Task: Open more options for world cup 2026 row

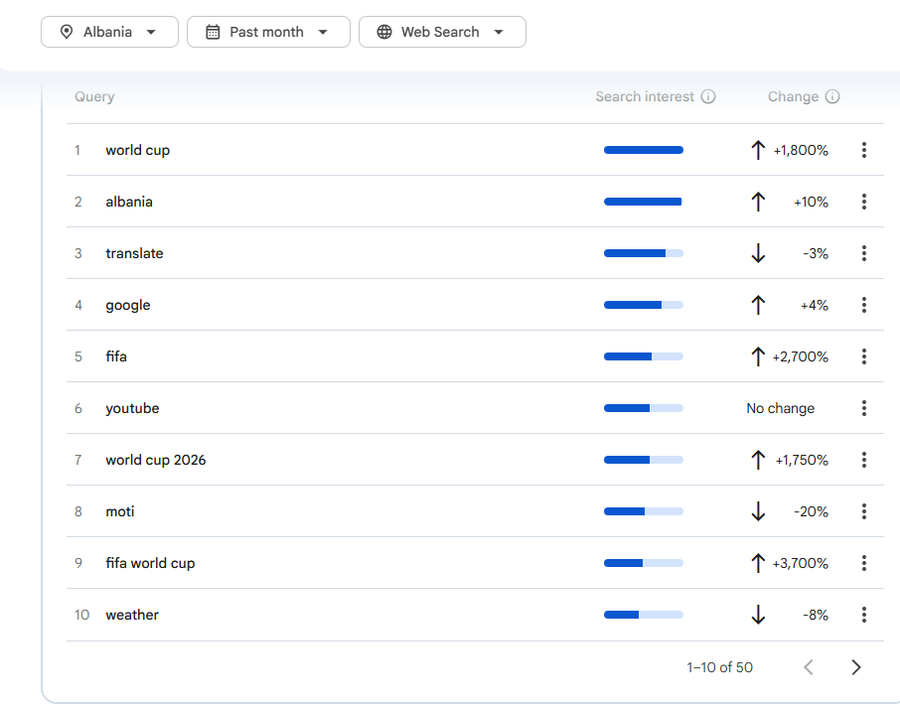Action: (864, 460)
